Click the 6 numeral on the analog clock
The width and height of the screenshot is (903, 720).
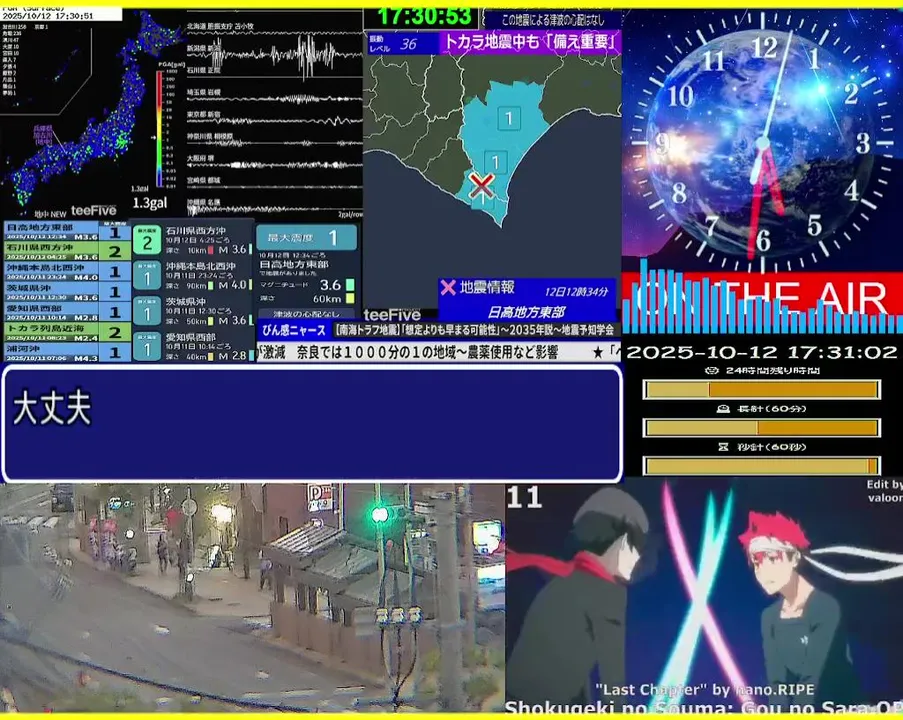click(x=763, y=240)
